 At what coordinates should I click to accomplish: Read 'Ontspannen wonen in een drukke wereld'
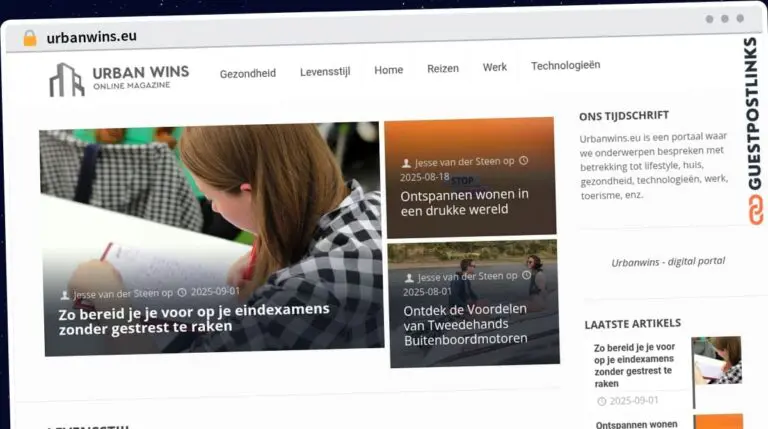tap(464, 202)
